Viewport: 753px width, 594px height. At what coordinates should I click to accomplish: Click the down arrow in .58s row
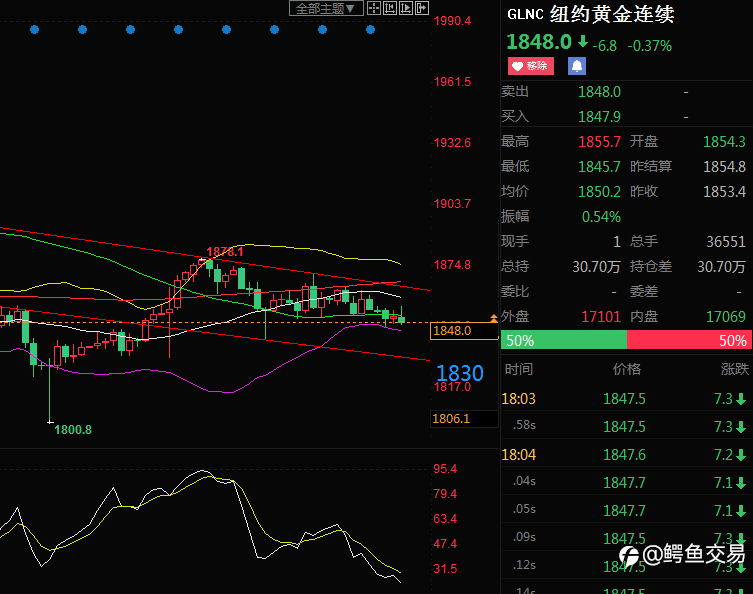(741, 427)
